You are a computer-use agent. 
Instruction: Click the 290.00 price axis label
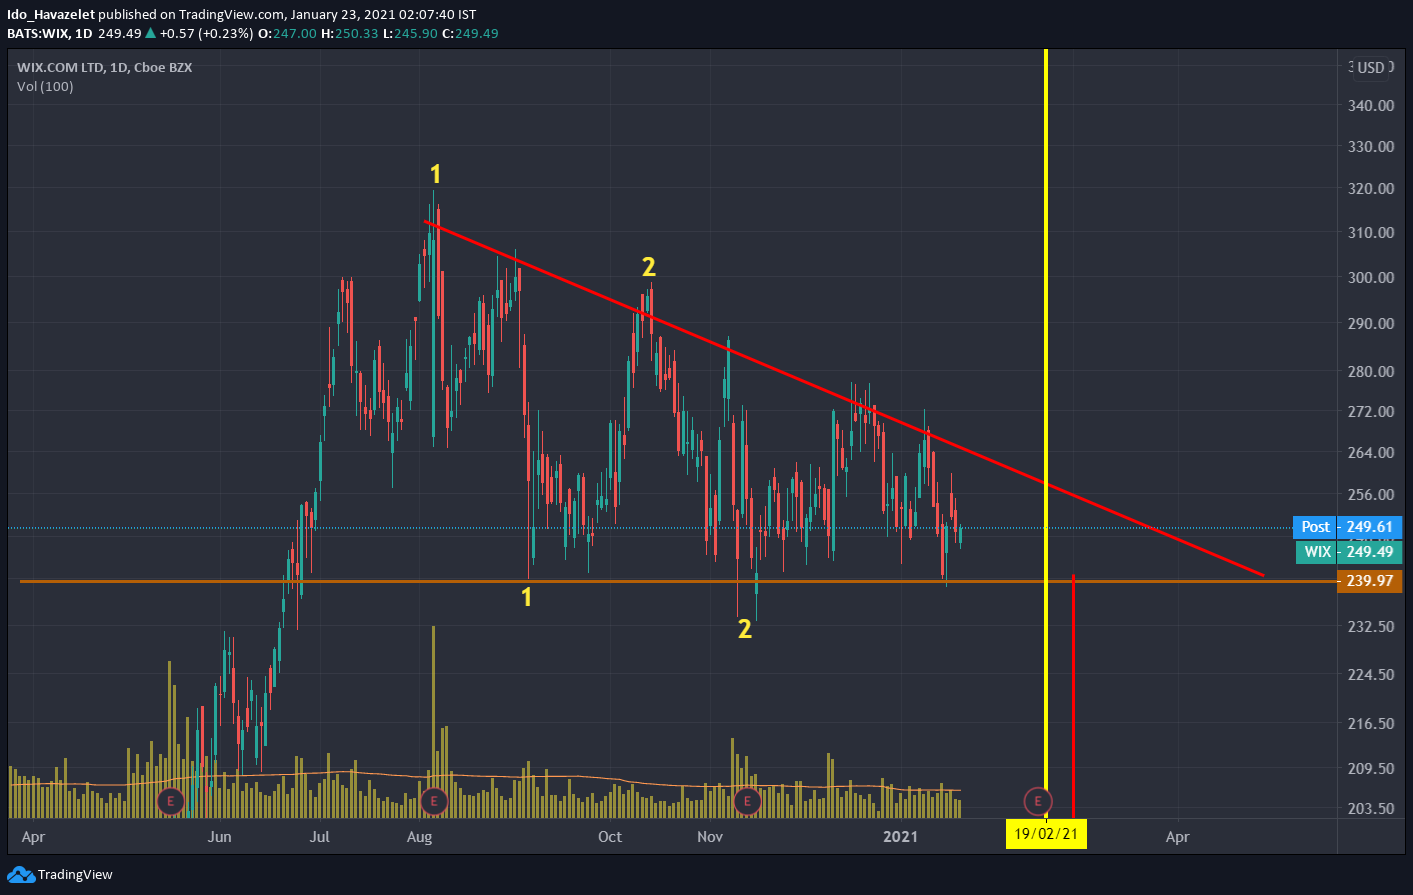click(1371, 323)
